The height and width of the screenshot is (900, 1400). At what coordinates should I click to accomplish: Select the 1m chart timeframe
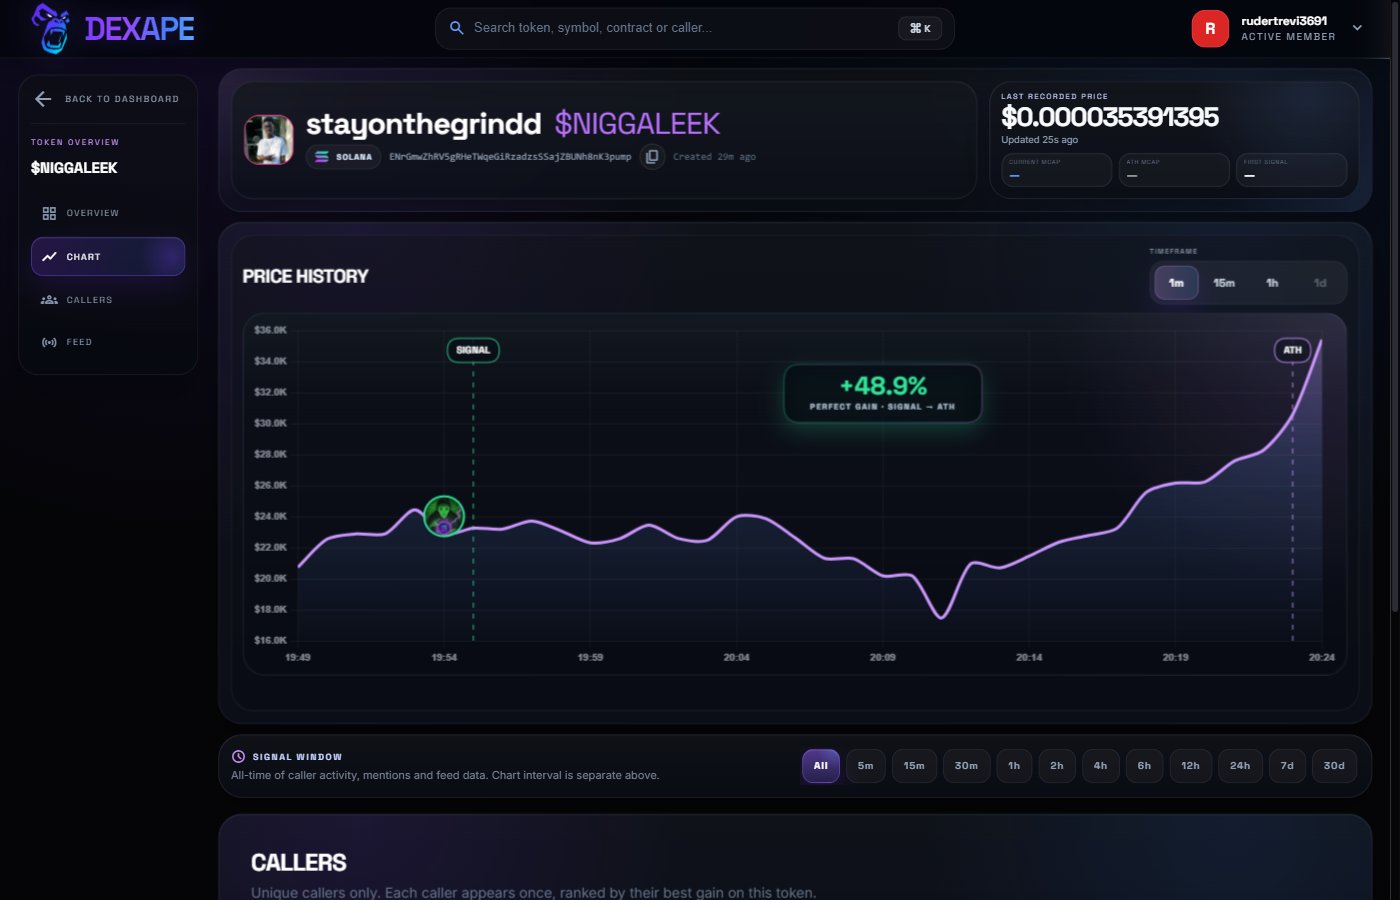click(1176, 283)
